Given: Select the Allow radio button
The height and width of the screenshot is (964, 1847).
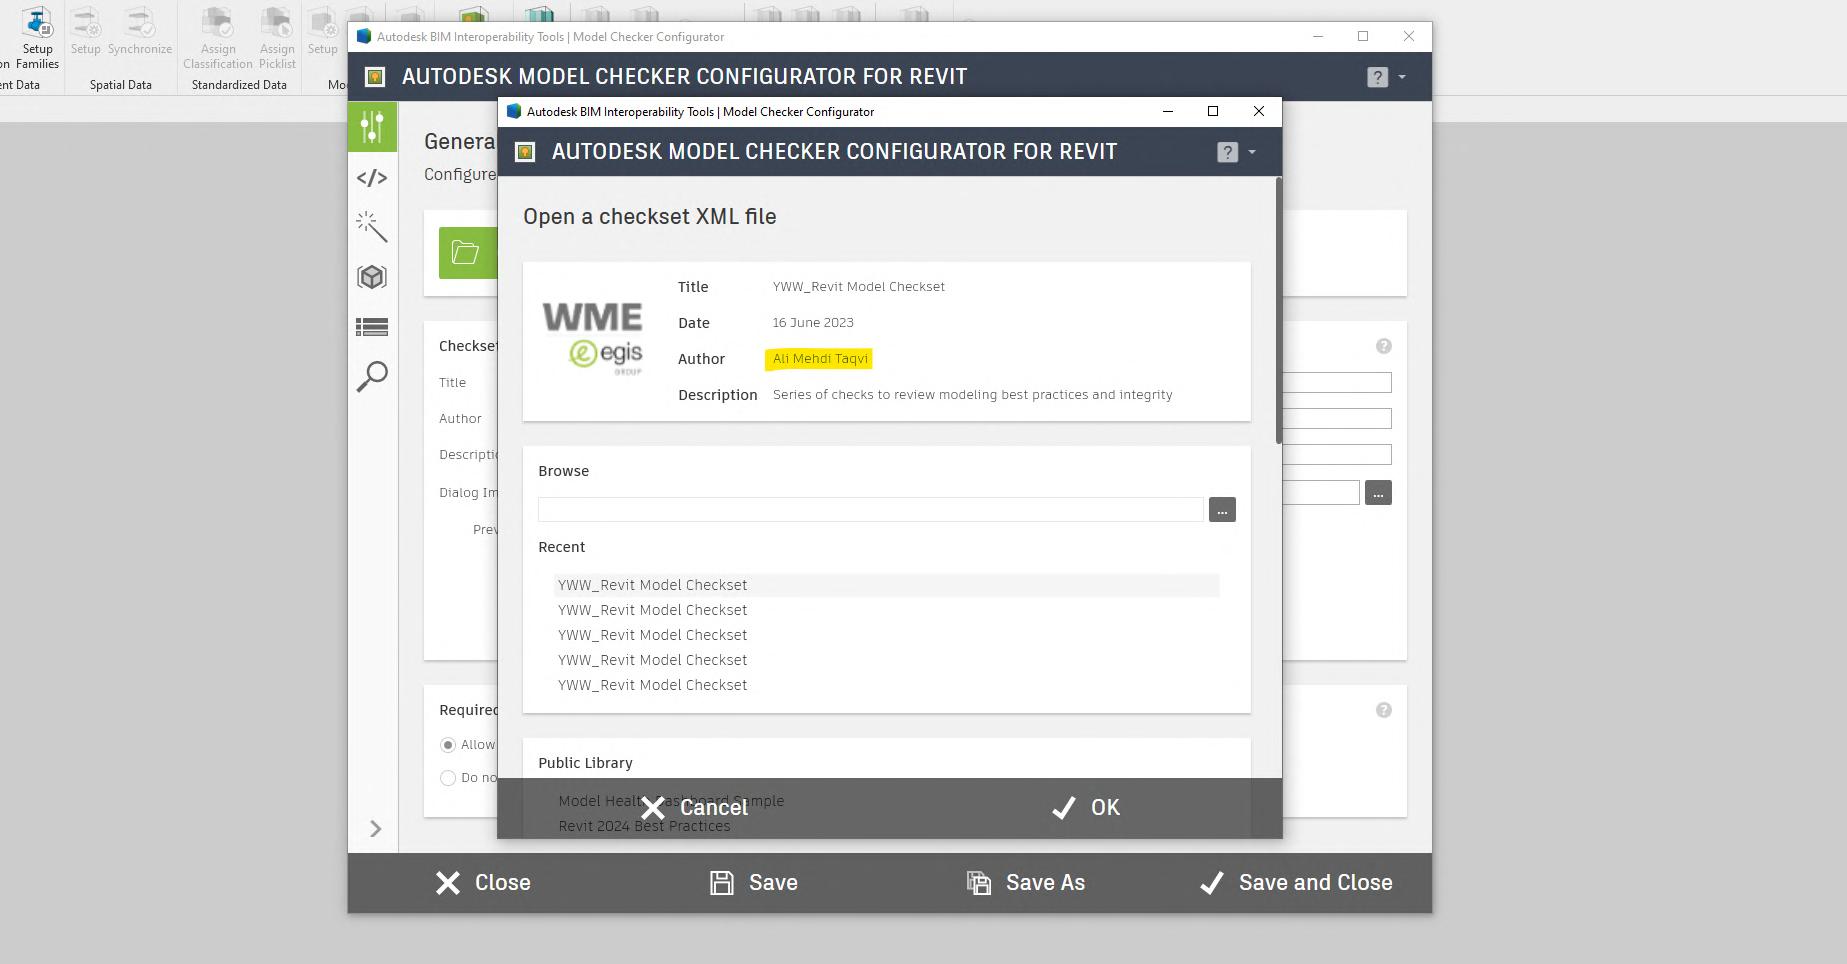Looking at the screenshot, I should [x=448, y=745].
